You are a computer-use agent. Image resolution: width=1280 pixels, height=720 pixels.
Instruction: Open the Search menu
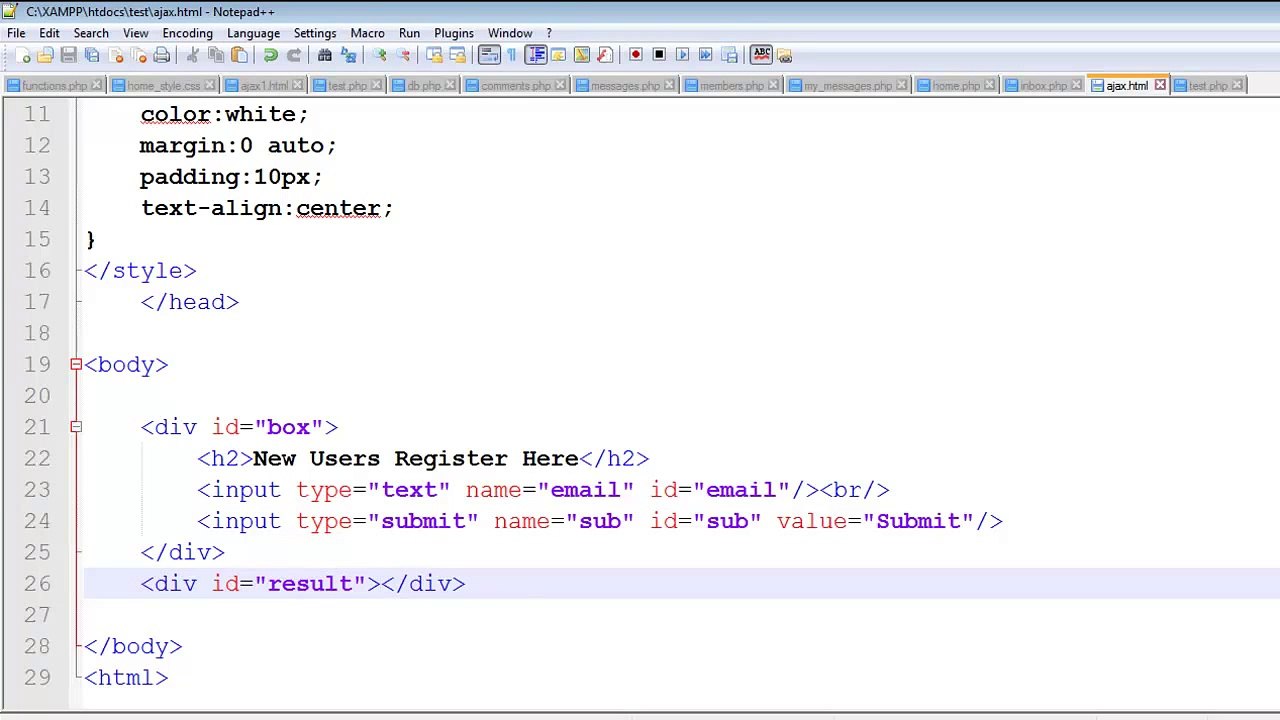(91, 33)
